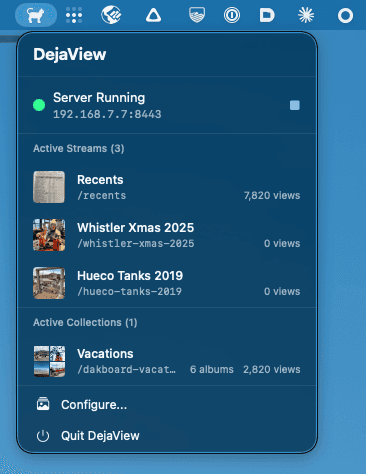The height and width of the screenshot is (474, 366).
Task: Click the /recents path text
Action: point(102,195)
